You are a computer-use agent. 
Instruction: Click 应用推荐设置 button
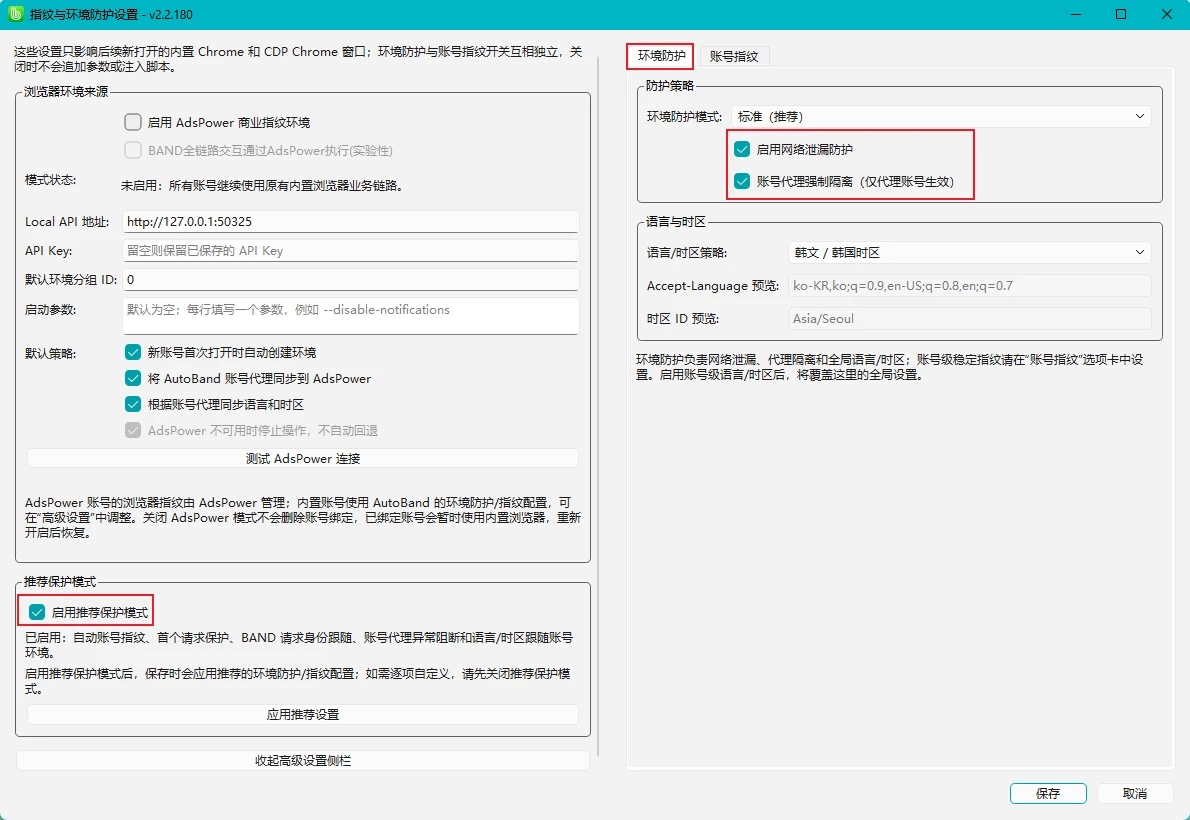coord(303,714)
